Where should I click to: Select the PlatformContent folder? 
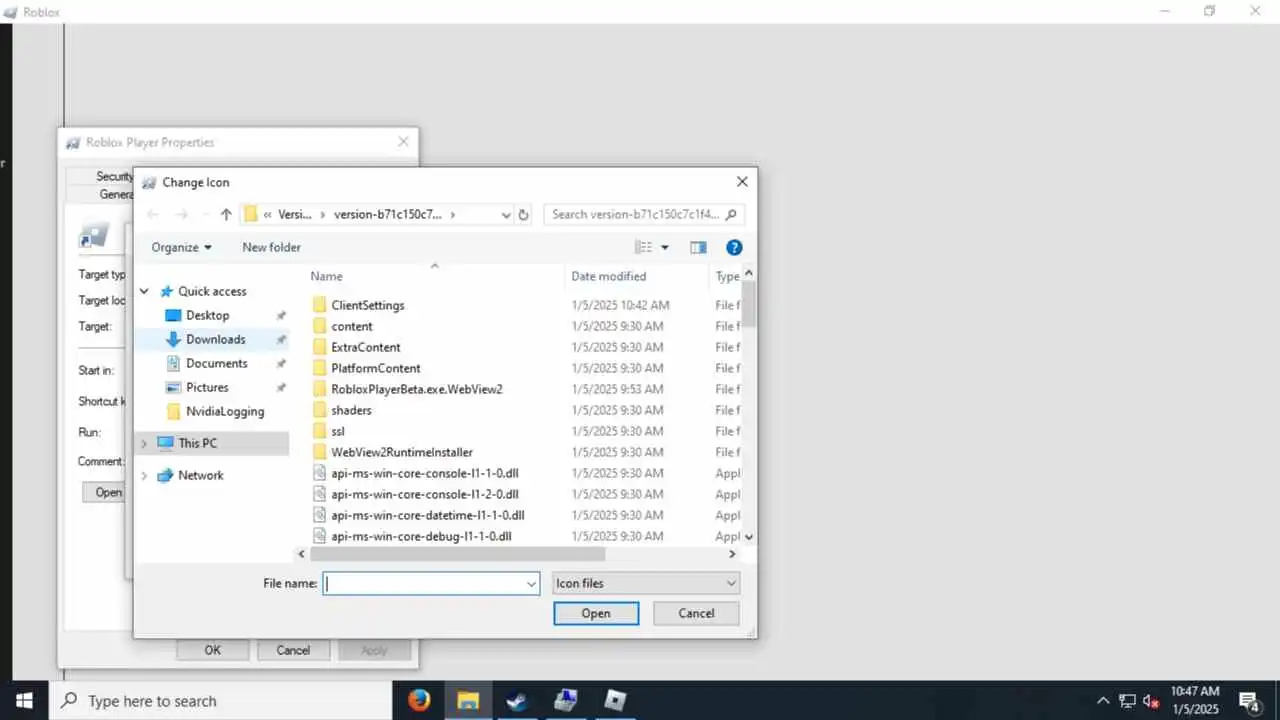click(375, 368)
